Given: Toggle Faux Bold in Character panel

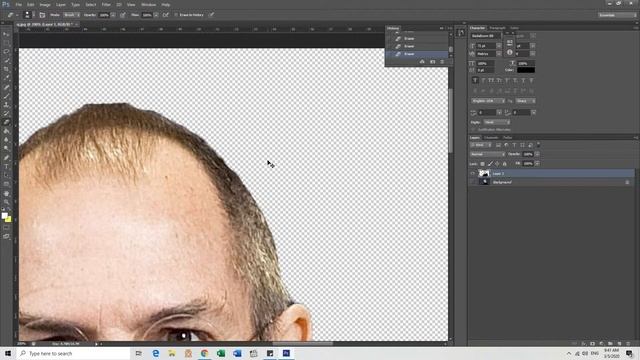Looking at the screenshot, I should (475, 80).
